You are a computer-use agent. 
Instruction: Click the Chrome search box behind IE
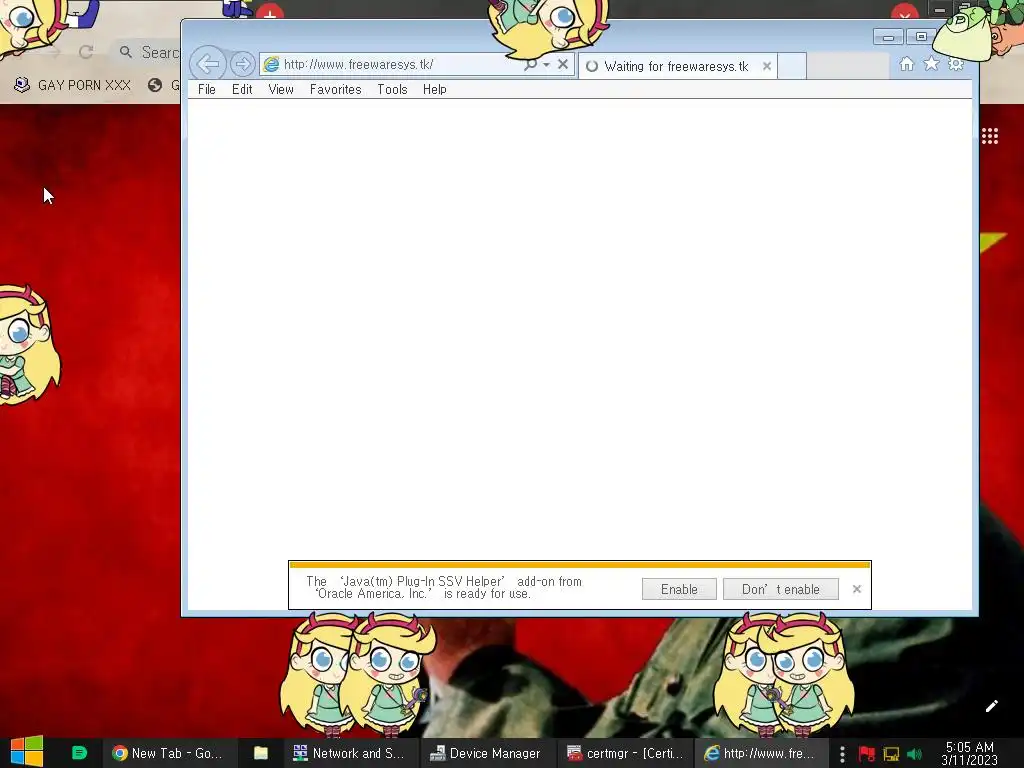click(x=147, y=52)
